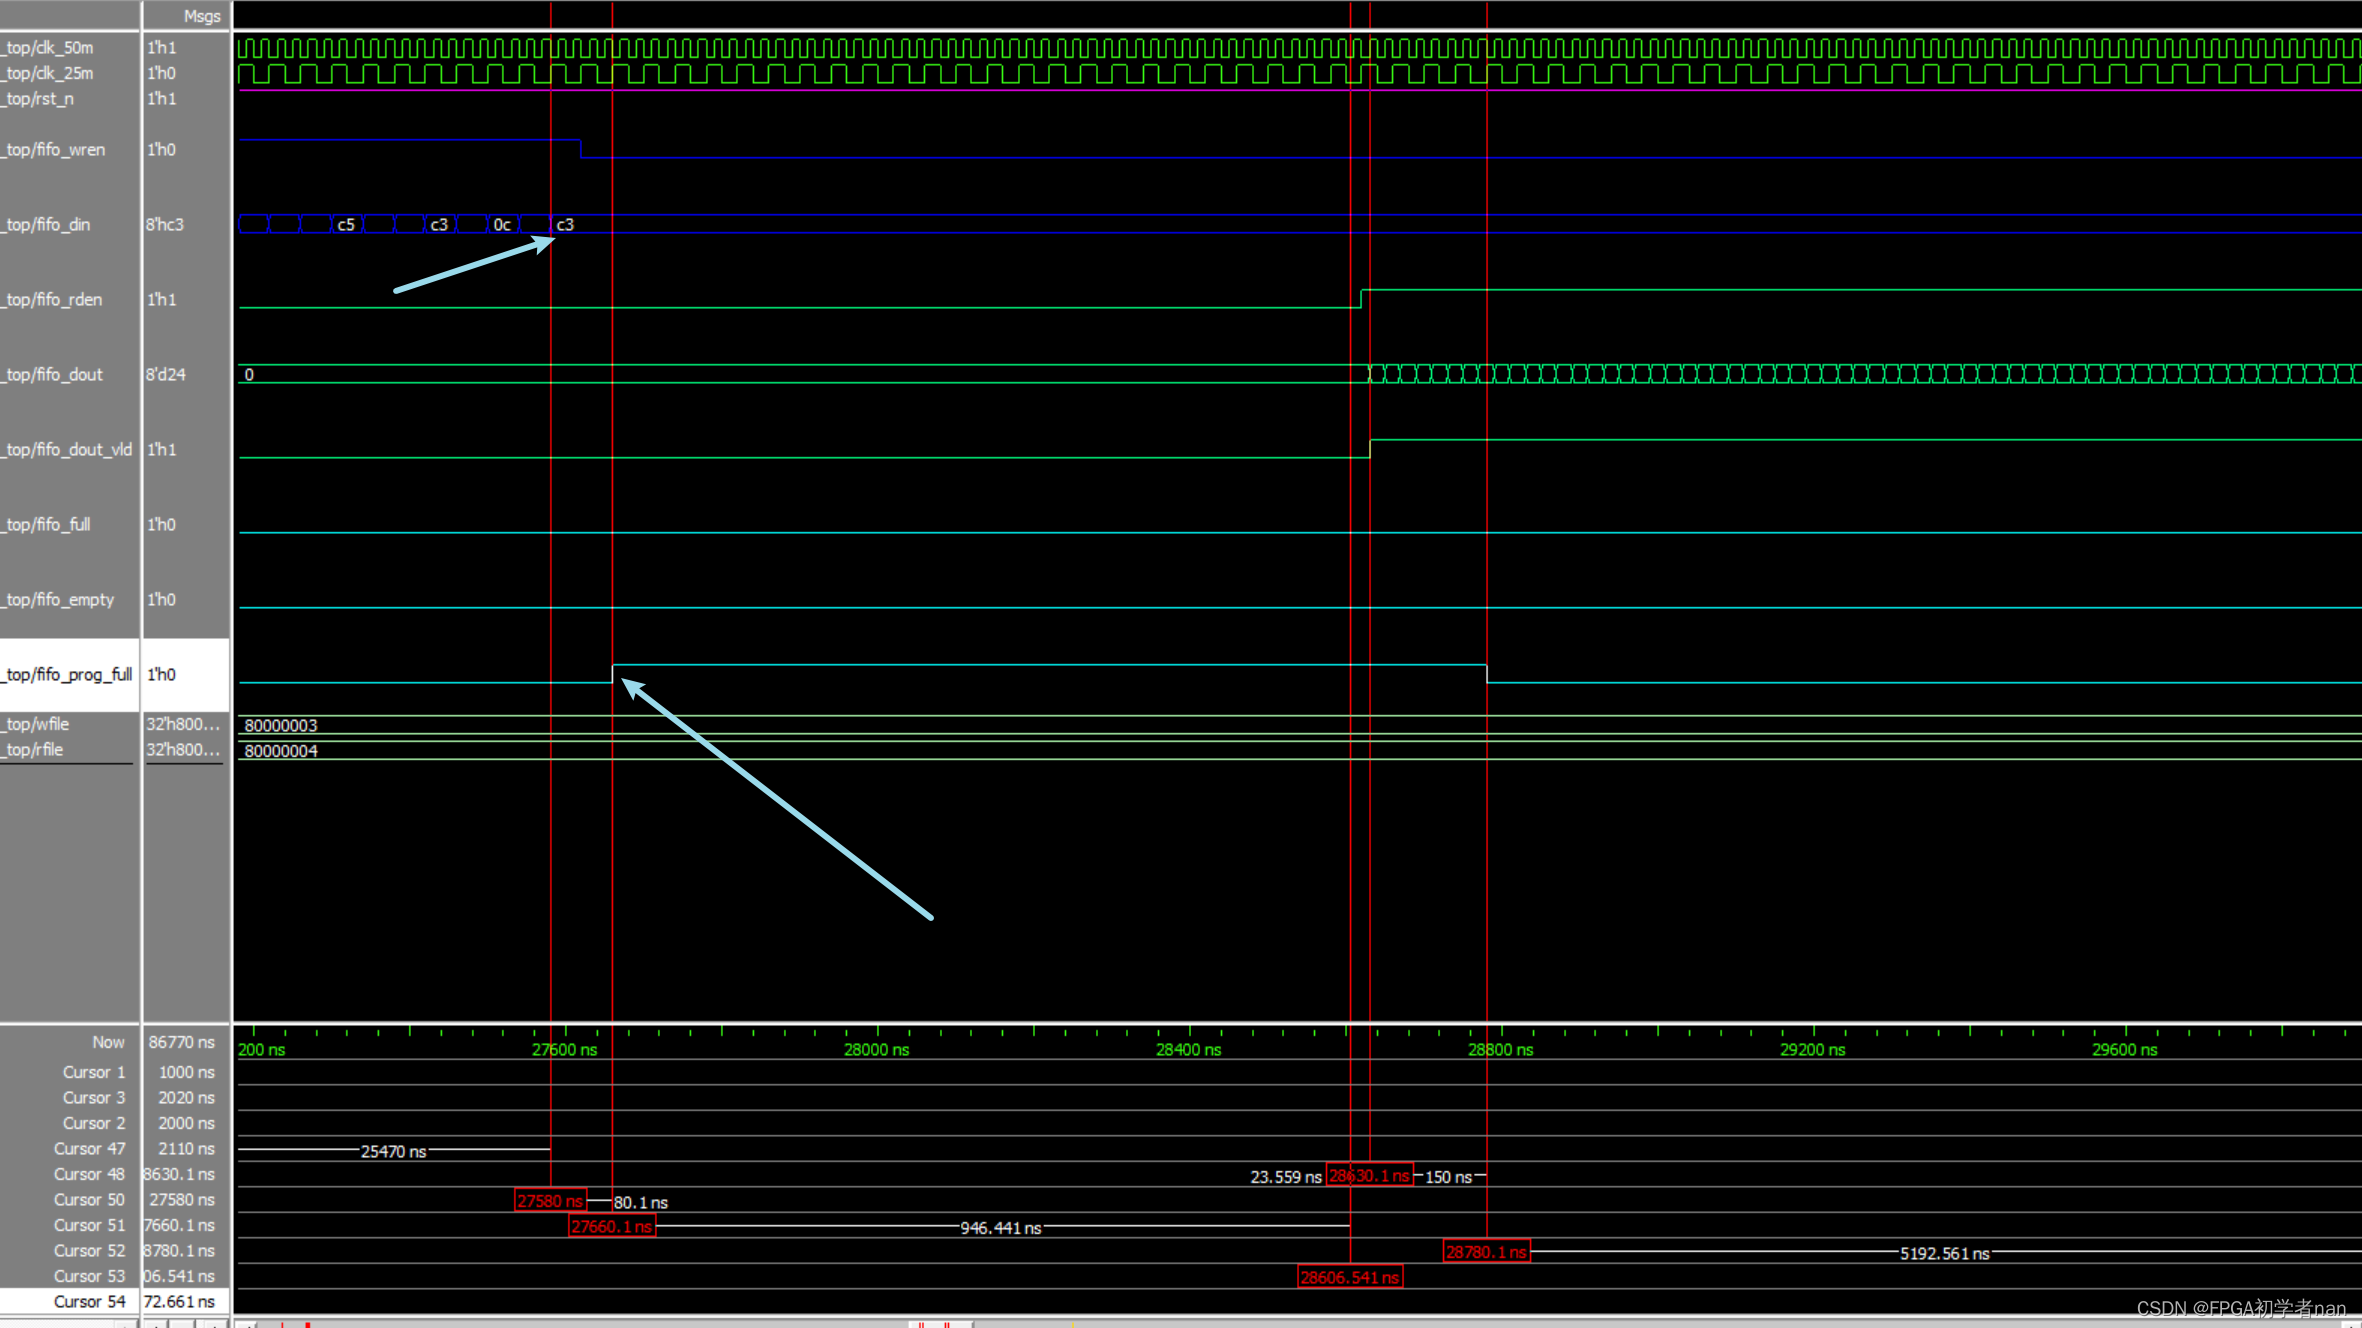The height and width of the screenshot is (1328, 2362).
Task: Click the Now time label
Action: [x=108, y=1042]
